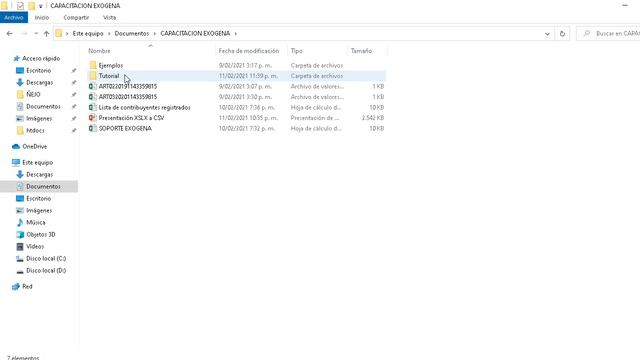Open Descargas under Este equipo
This screenshot has height=360, width=640.
coord(40,174)
